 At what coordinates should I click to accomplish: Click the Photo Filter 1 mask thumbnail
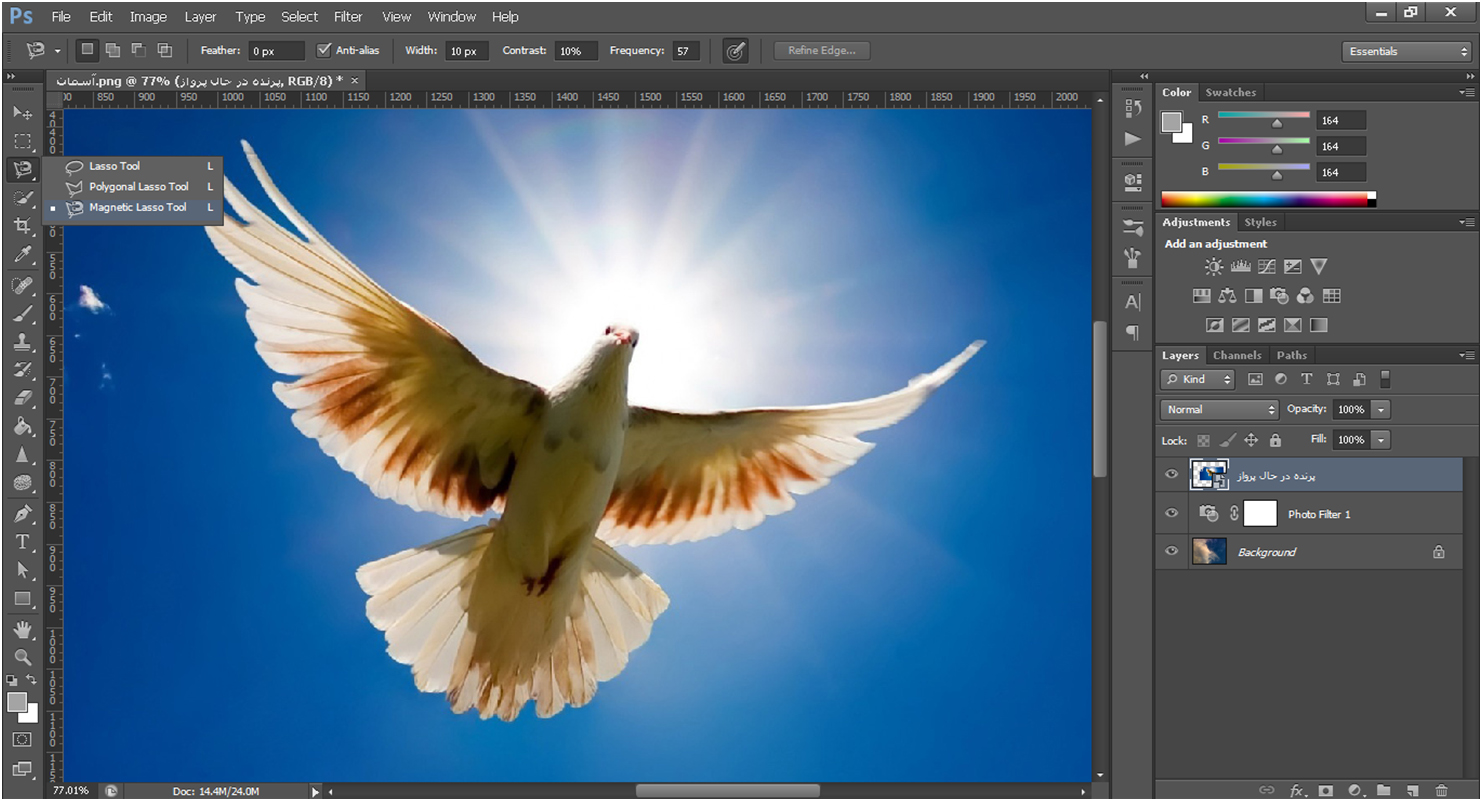tap(1260, 514)
